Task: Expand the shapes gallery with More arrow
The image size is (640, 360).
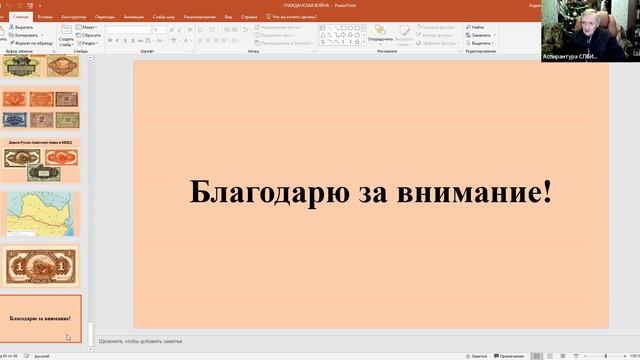Action: [x=364, y=42]
